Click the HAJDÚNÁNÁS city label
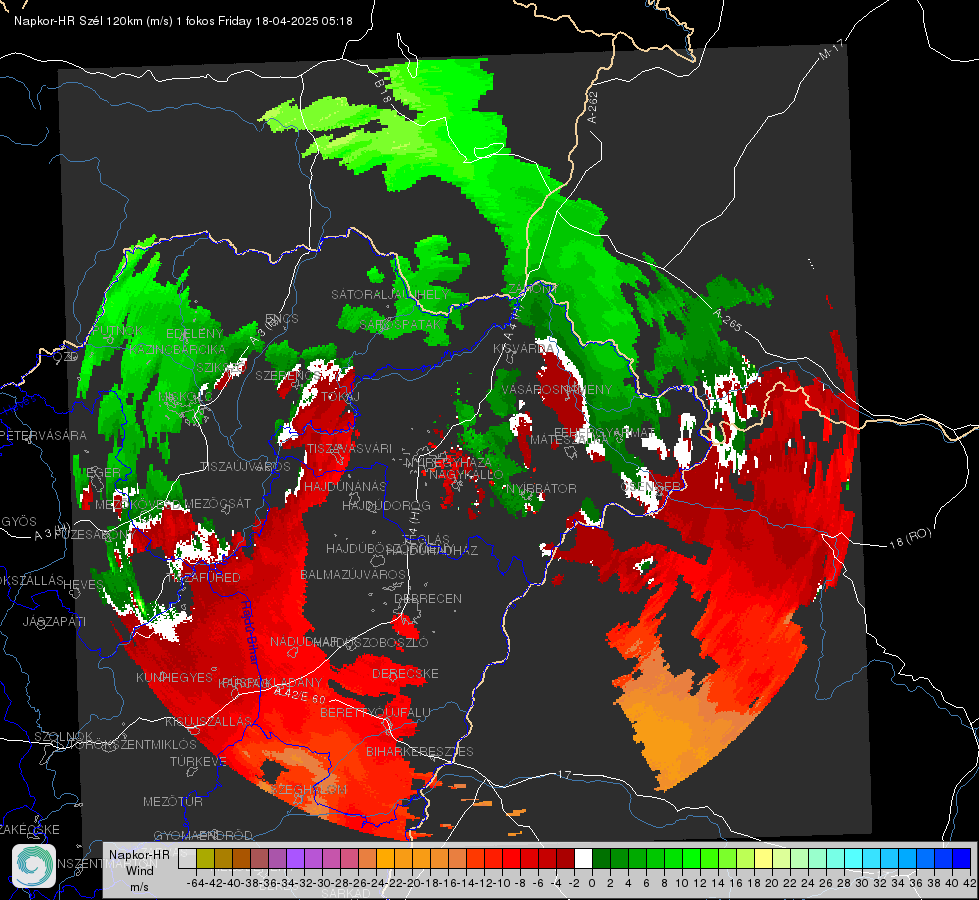 coord(345,486)
